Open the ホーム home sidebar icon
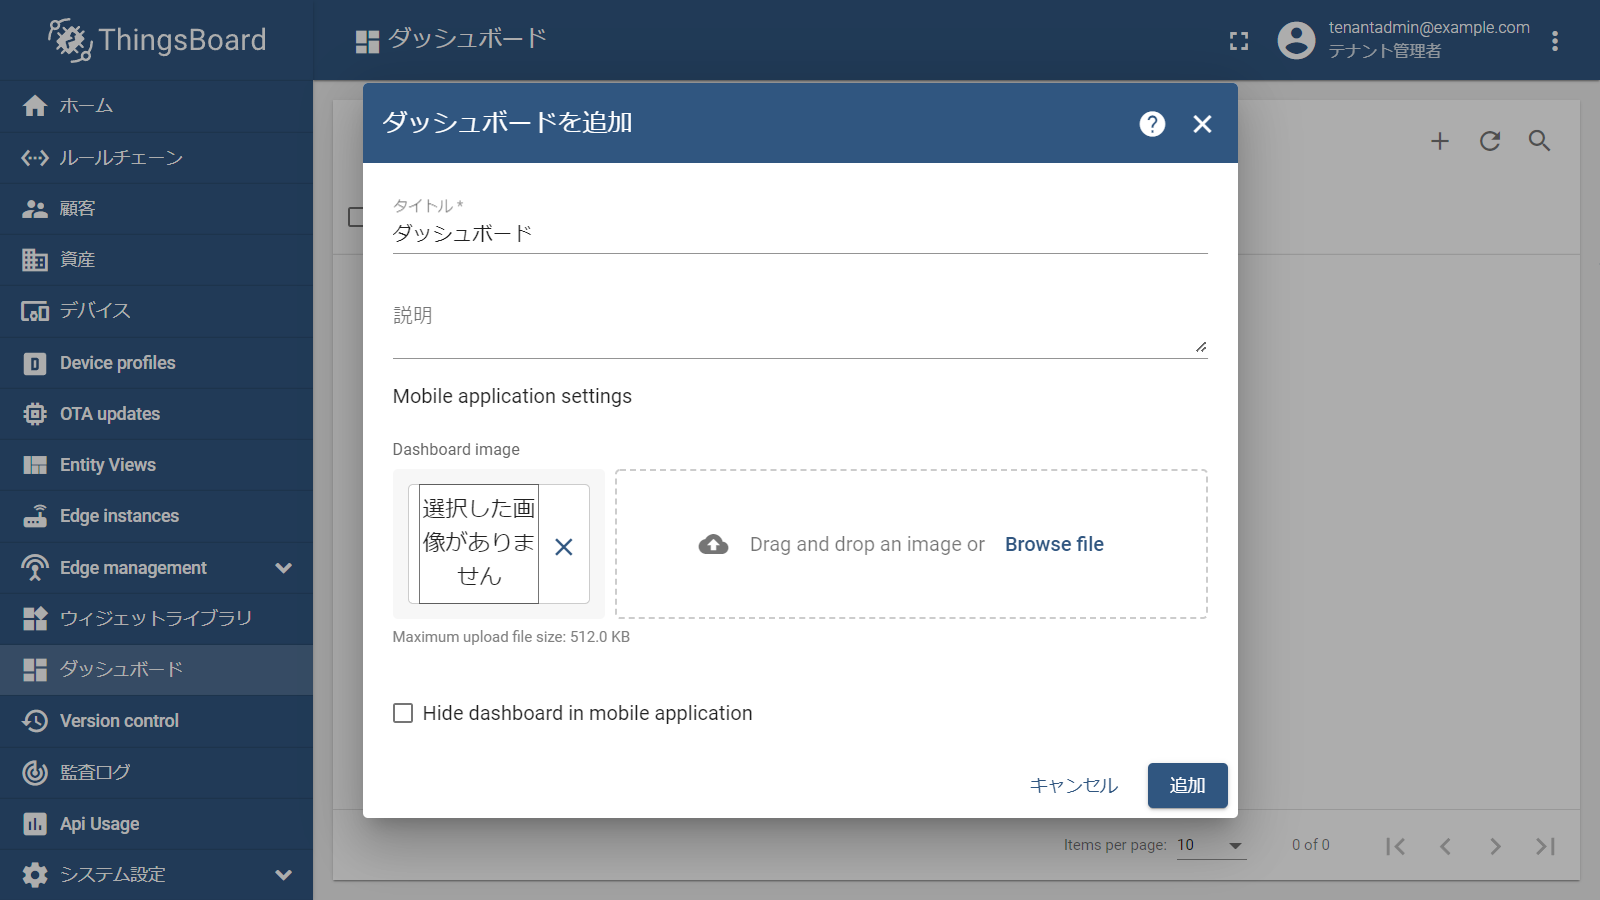Screen dimensions: 1600x900 pyautogui.click(x=35, y=105)
